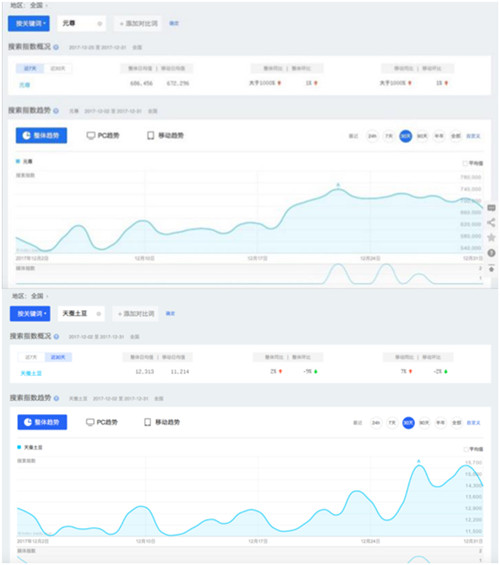Click the feedback comment icon on right edge

tap(491, 208)
